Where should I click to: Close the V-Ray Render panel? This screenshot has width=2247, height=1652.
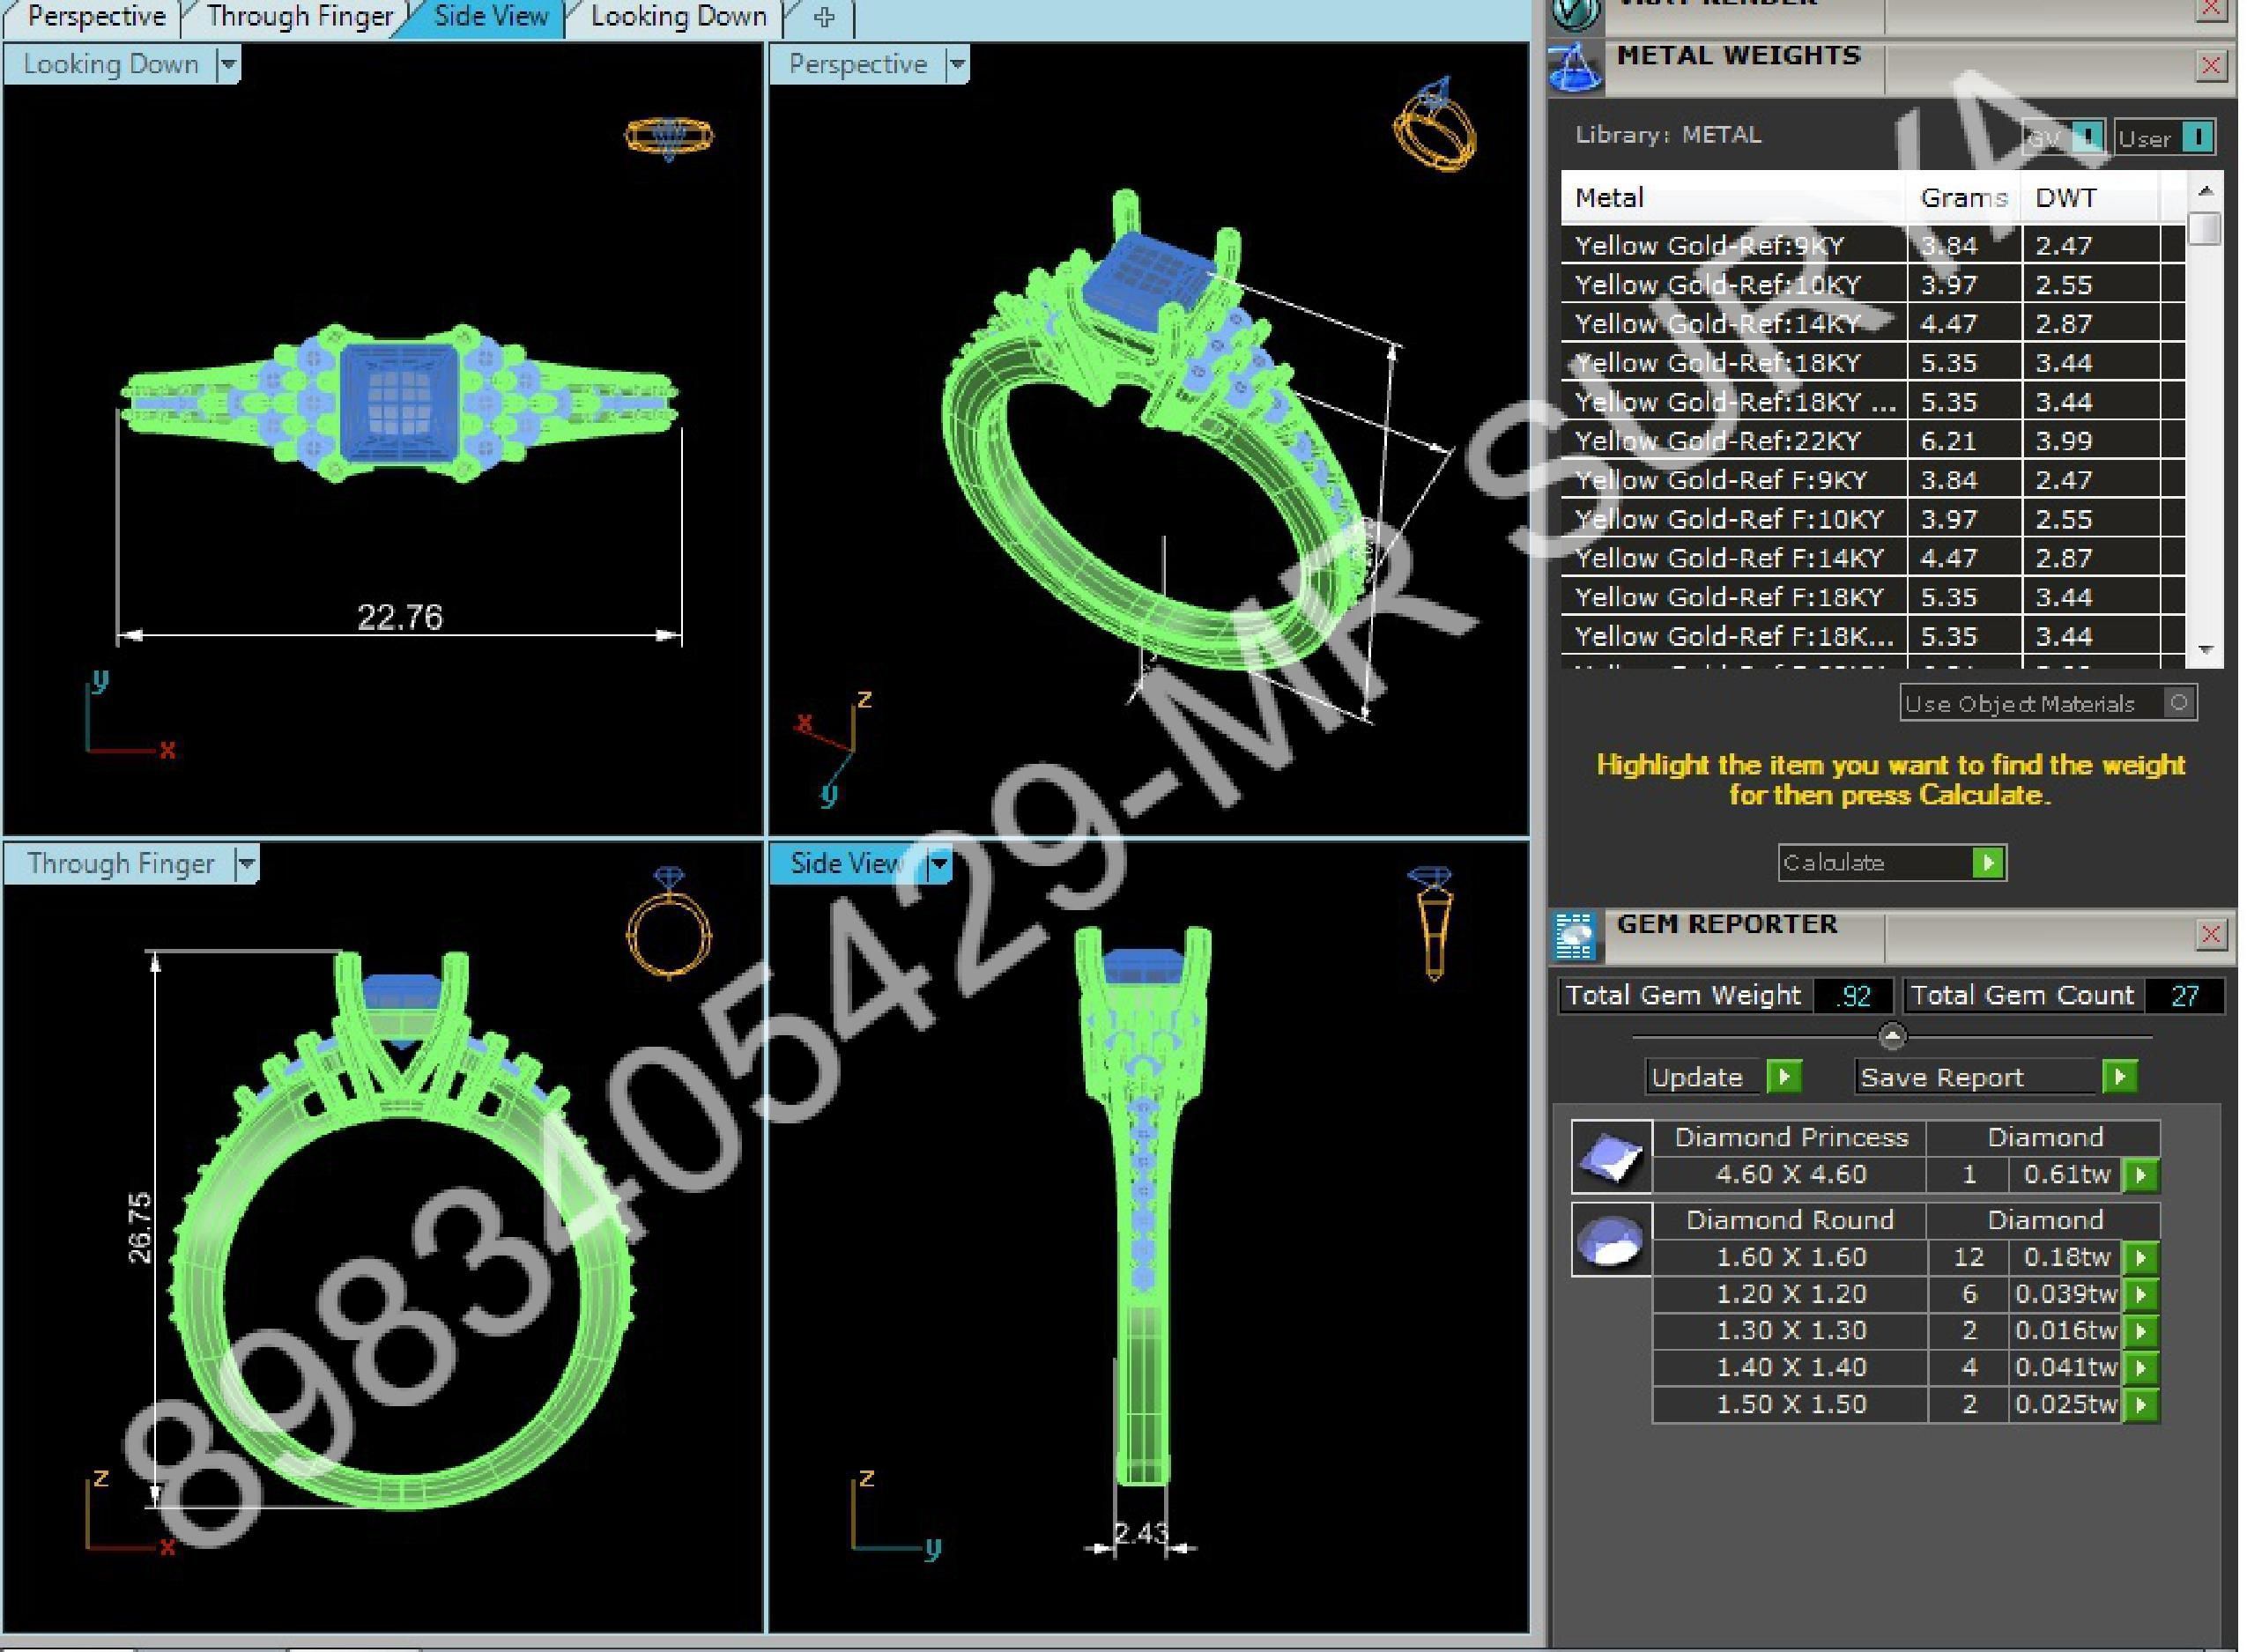coord(2210,9)
